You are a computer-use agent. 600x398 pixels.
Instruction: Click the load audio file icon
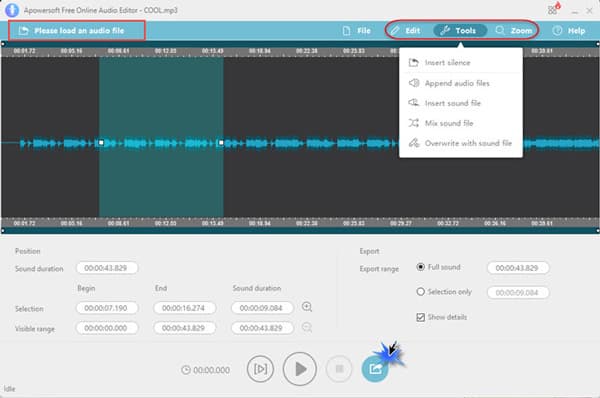pos(23,31)
